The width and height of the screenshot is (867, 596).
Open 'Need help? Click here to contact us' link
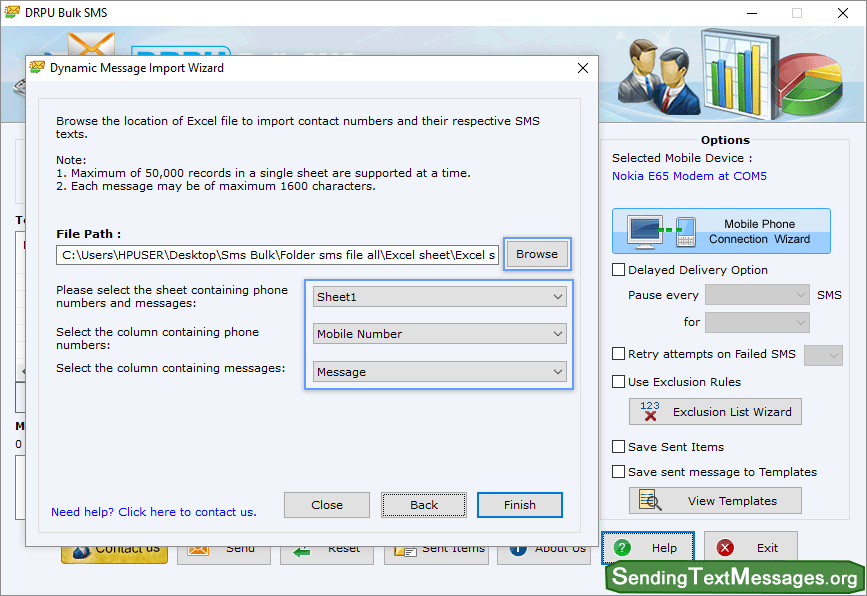[x=154, y=512]
